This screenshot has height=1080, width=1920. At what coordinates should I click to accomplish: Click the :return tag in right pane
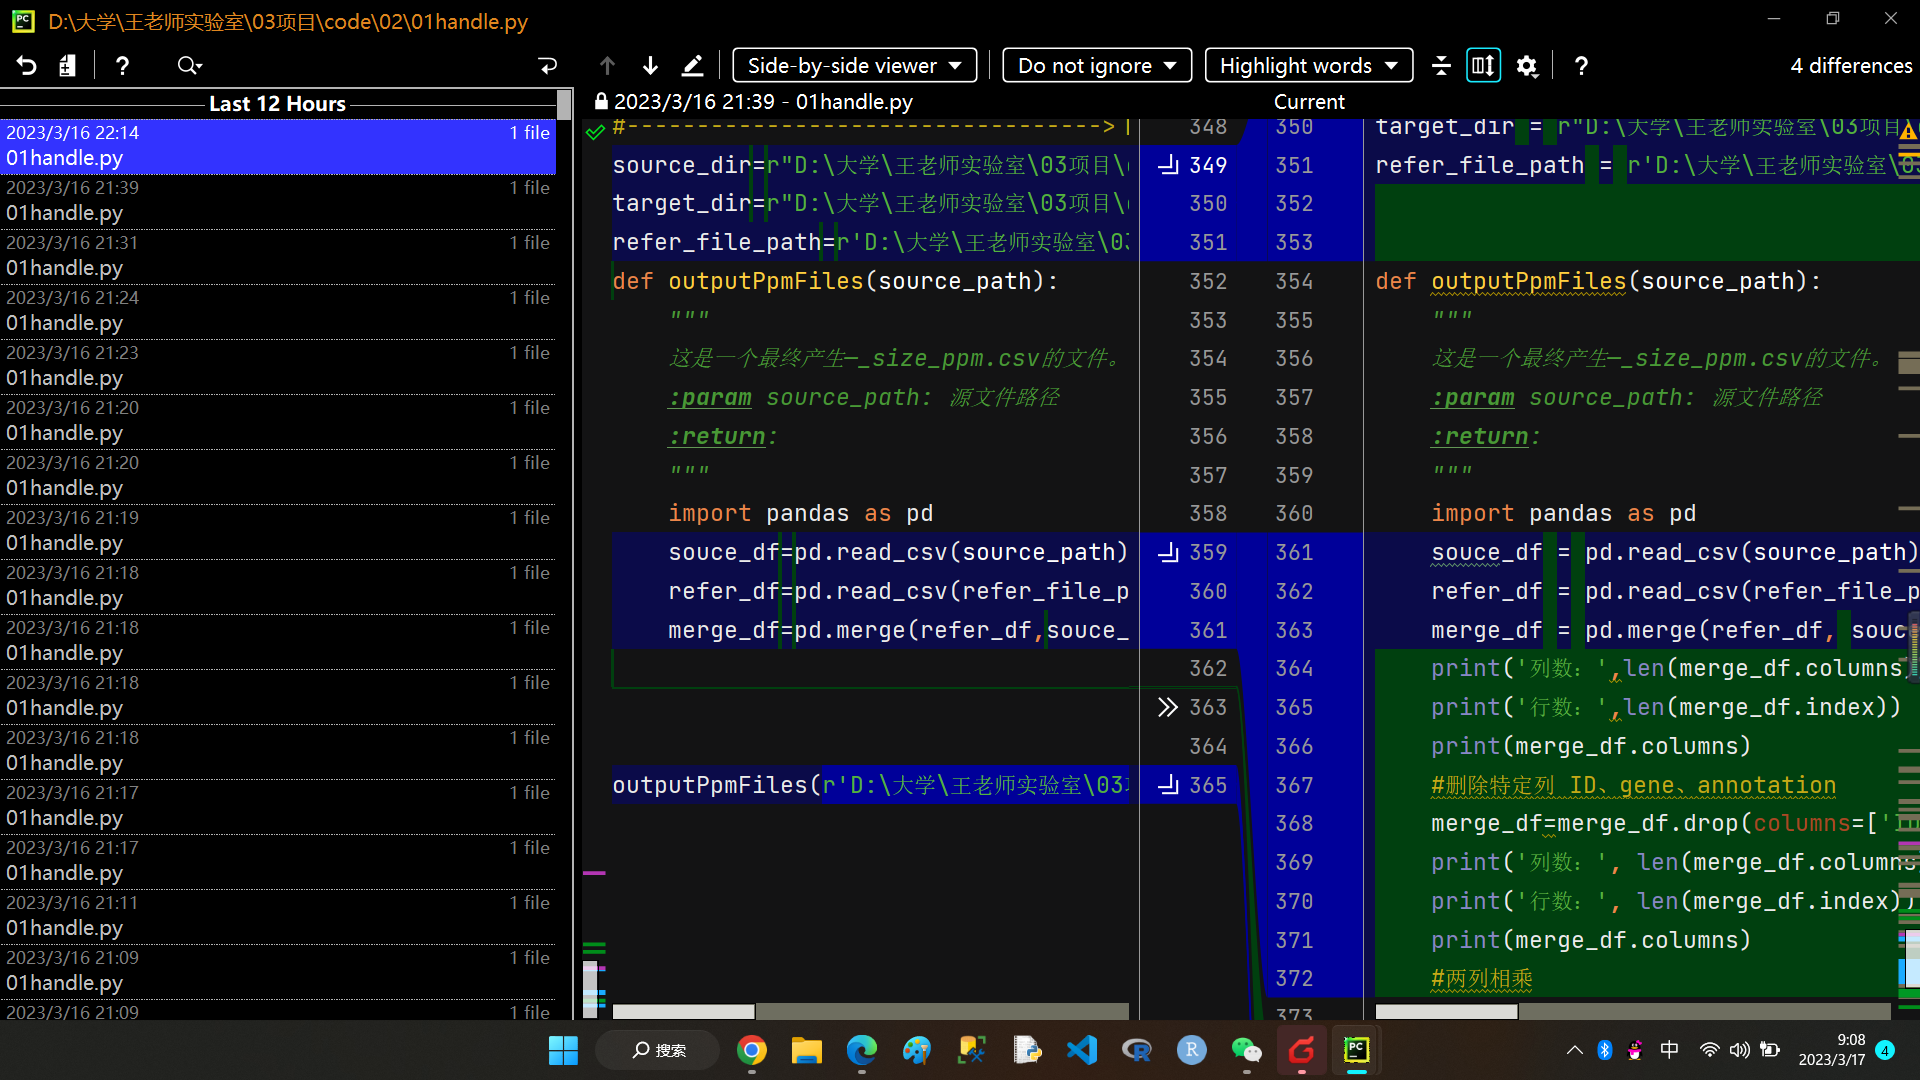click(1480, 437)
